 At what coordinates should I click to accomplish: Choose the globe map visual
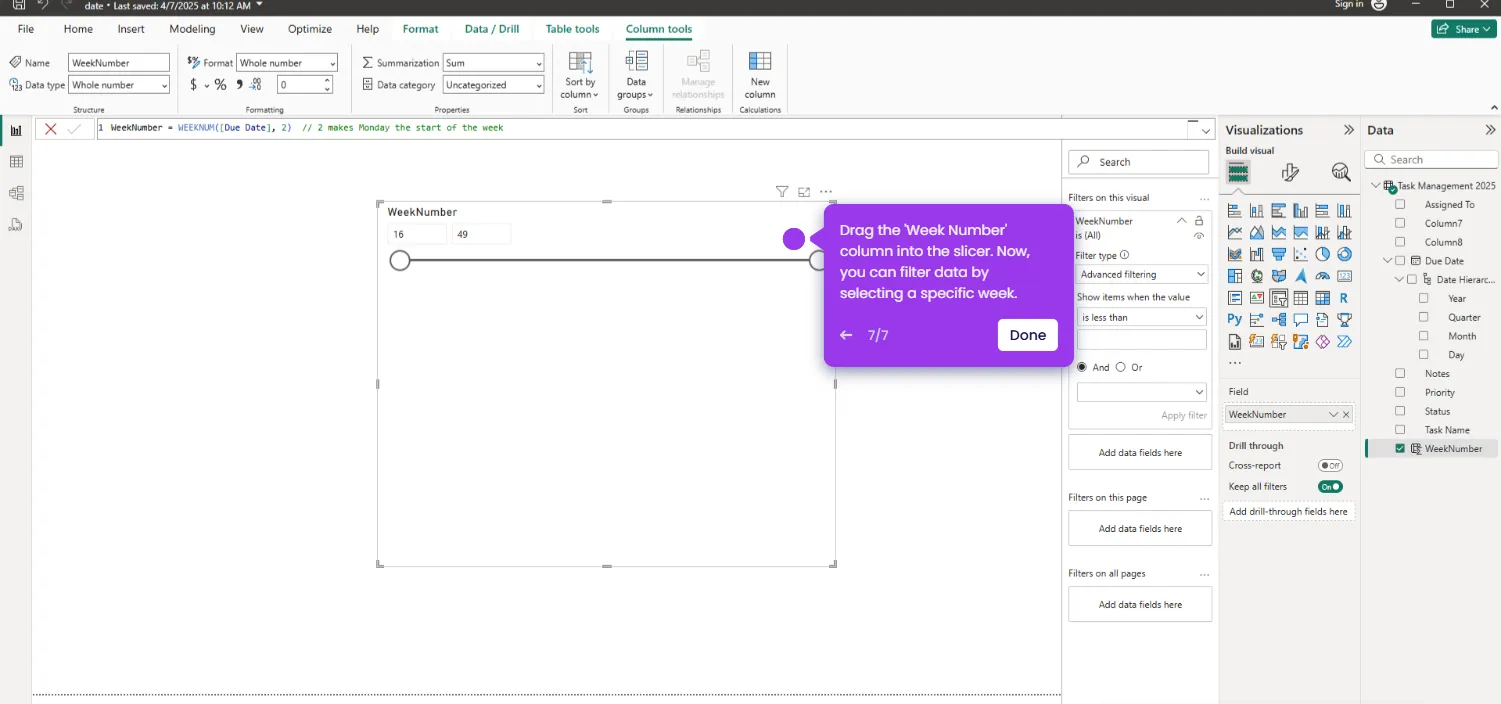point(1257,276)
